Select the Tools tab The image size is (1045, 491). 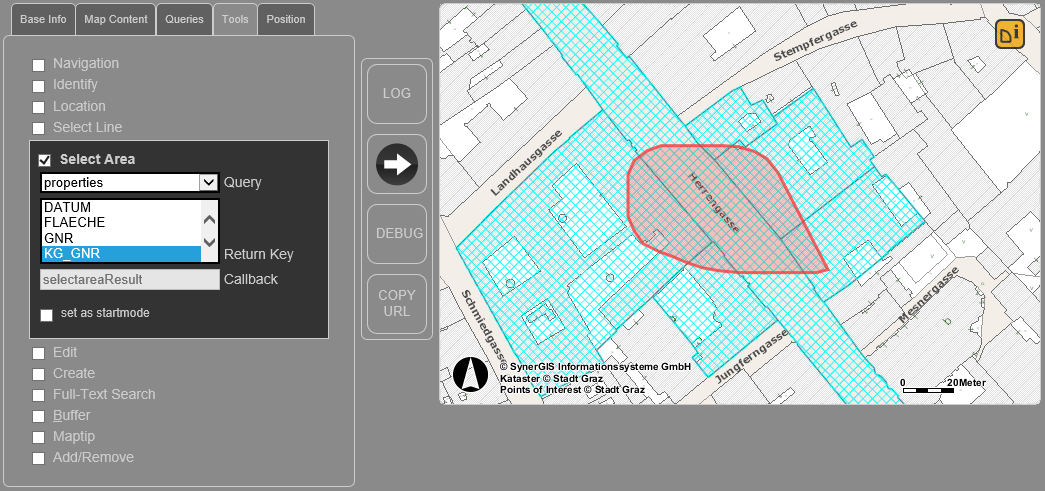click(x=235, y=19)
